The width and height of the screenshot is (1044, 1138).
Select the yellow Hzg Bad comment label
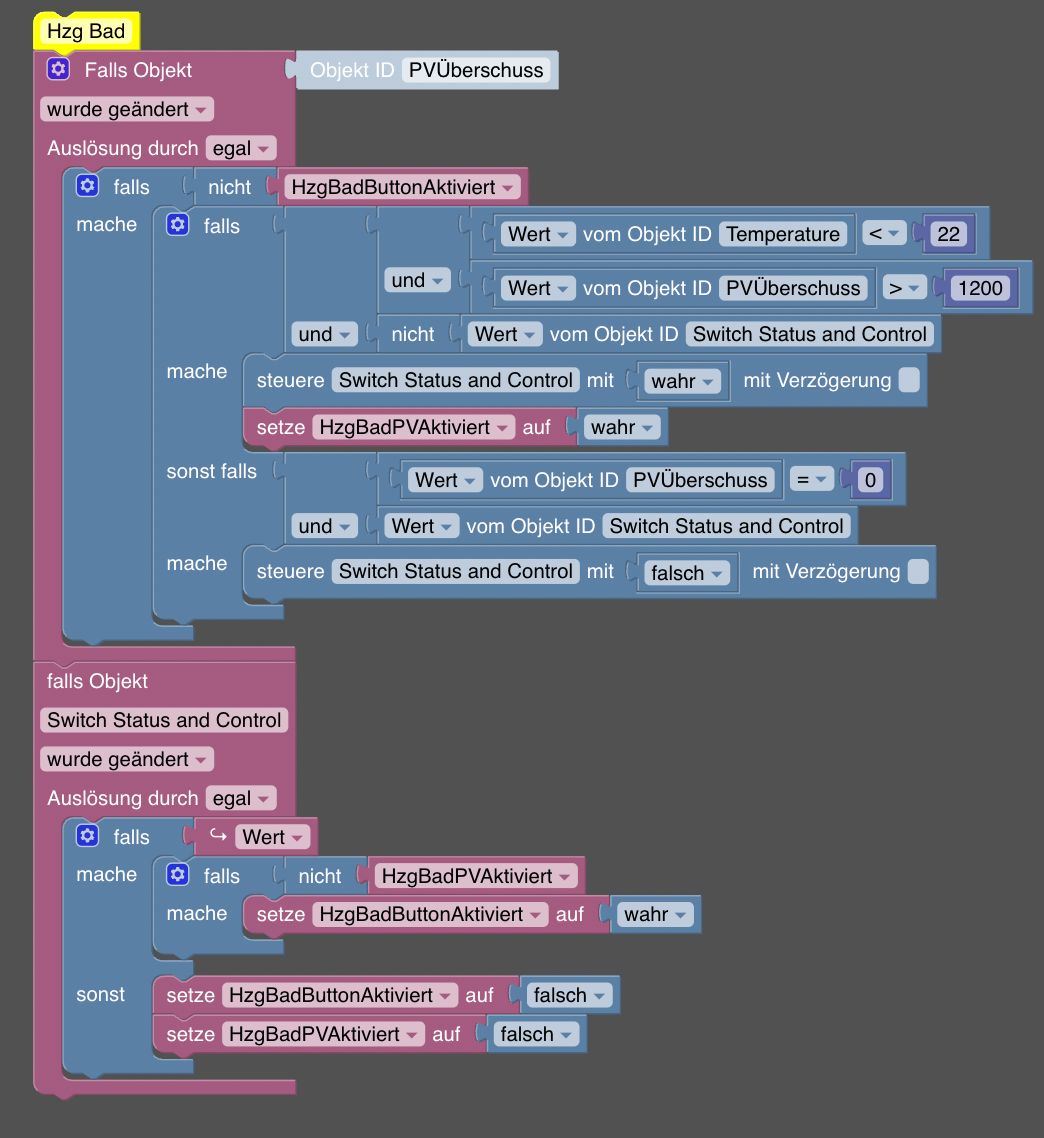(x=86, y=31)
